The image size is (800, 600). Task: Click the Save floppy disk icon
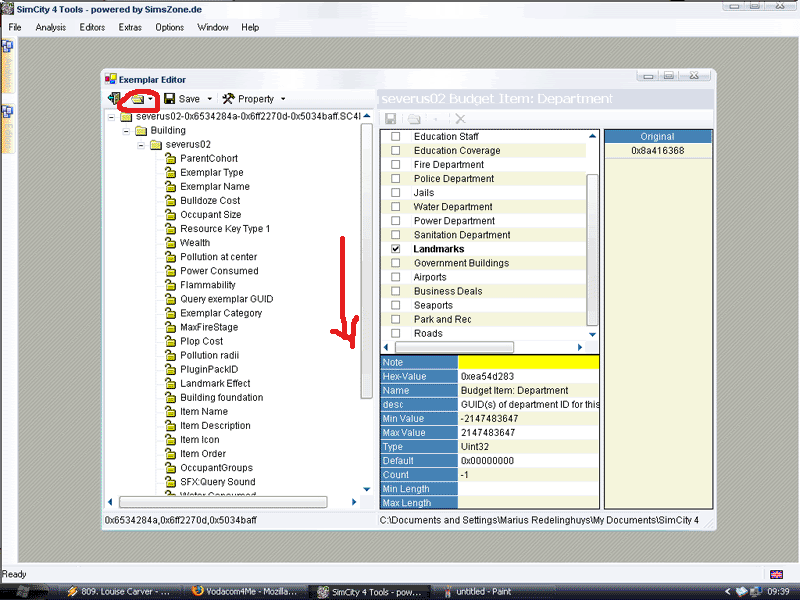169,99
